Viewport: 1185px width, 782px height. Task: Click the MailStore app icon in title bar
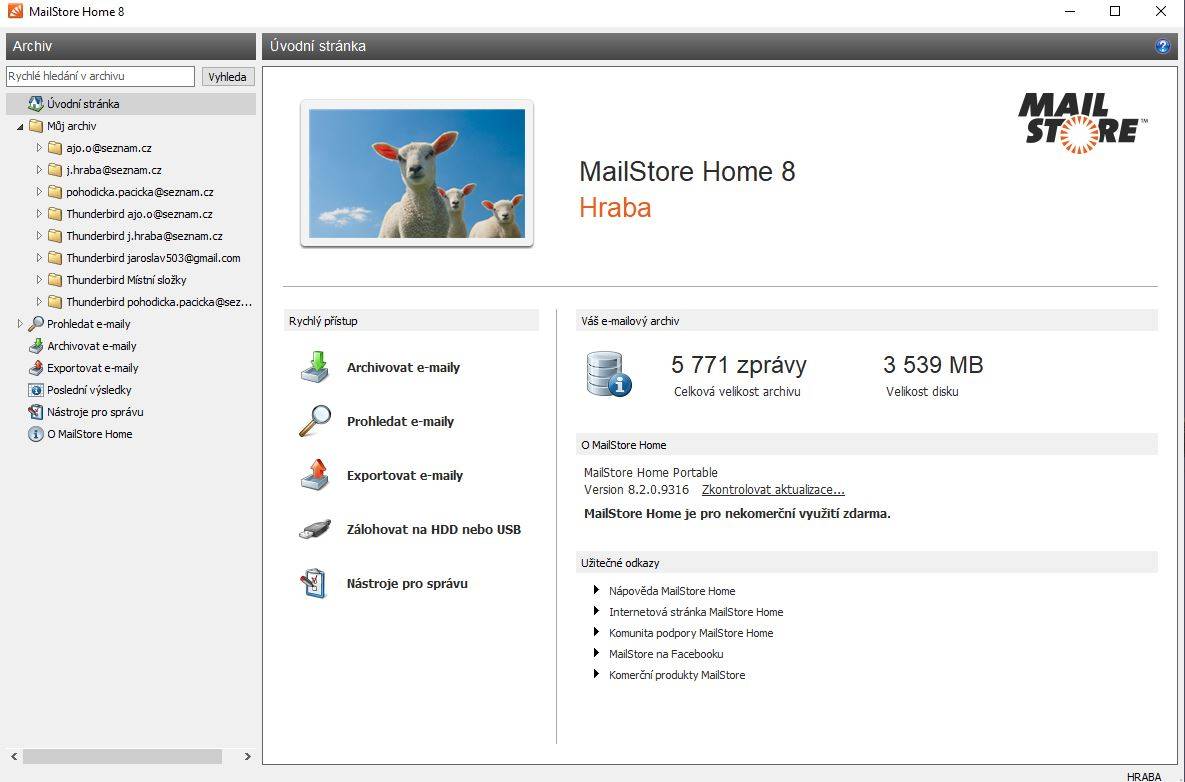[x=14, y=11]
